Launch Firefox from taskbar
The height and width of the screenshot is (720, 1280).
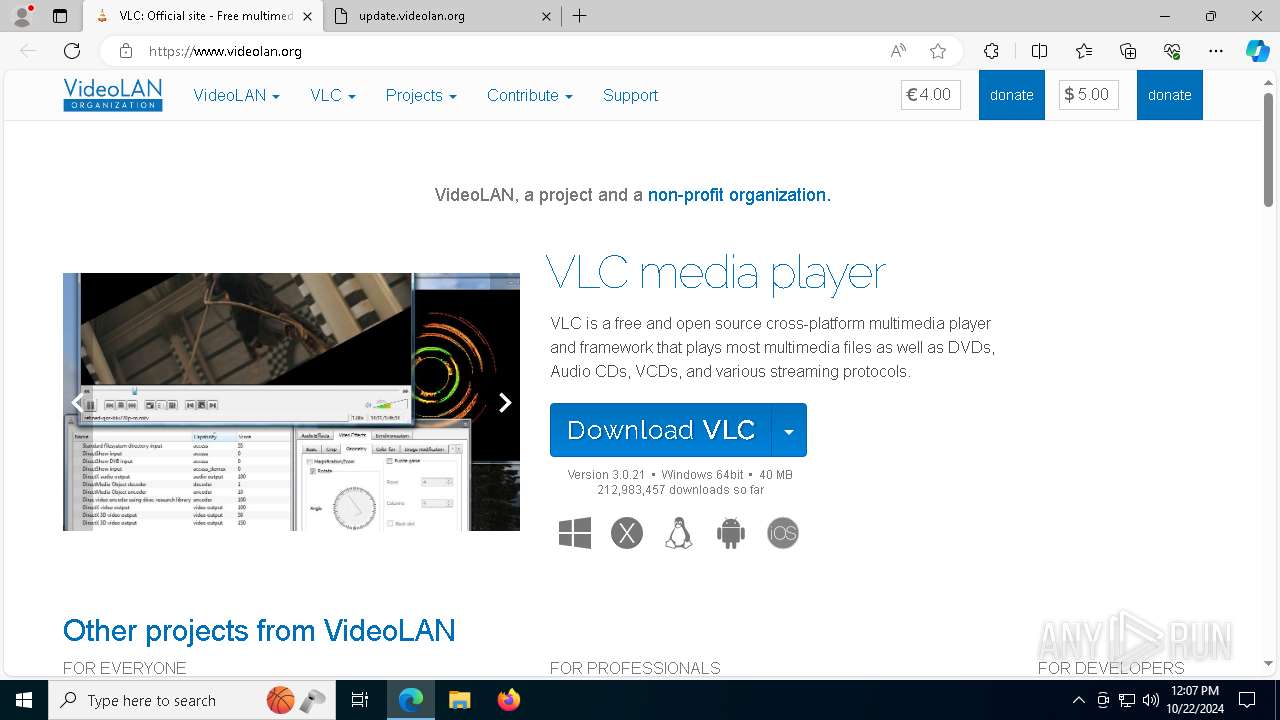click(509, 700)
